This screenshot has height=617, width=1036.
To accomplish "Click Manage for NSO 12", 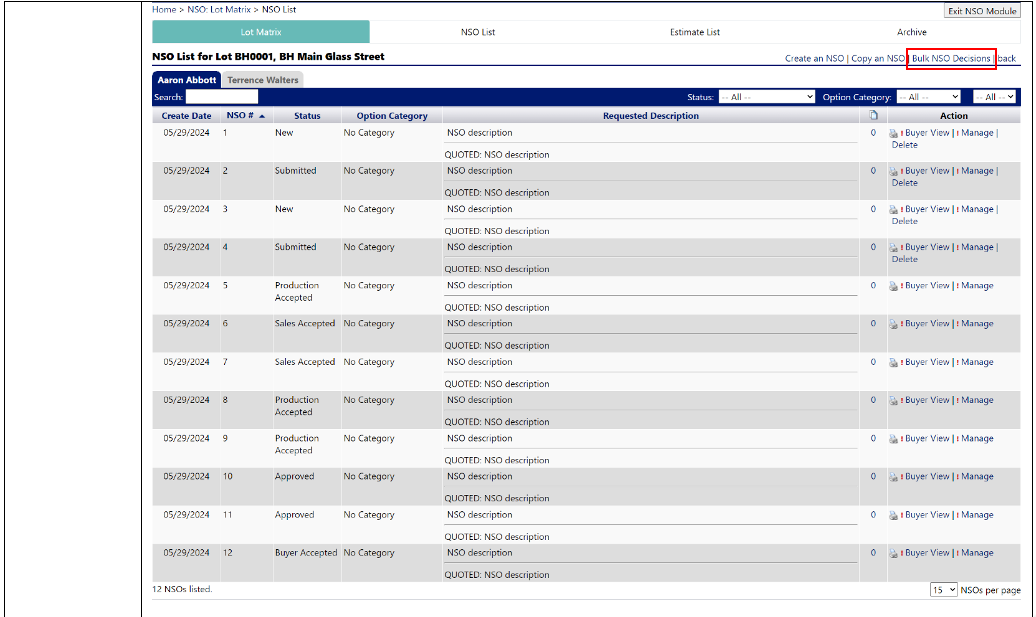I will tap(977, 553).
